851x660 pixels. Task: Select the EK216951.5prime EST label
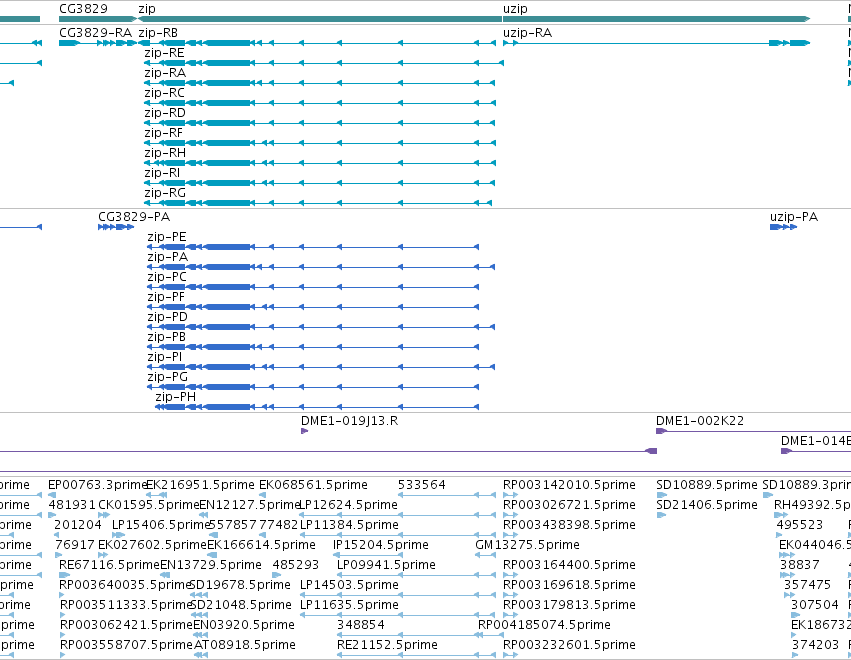(200, 485)
